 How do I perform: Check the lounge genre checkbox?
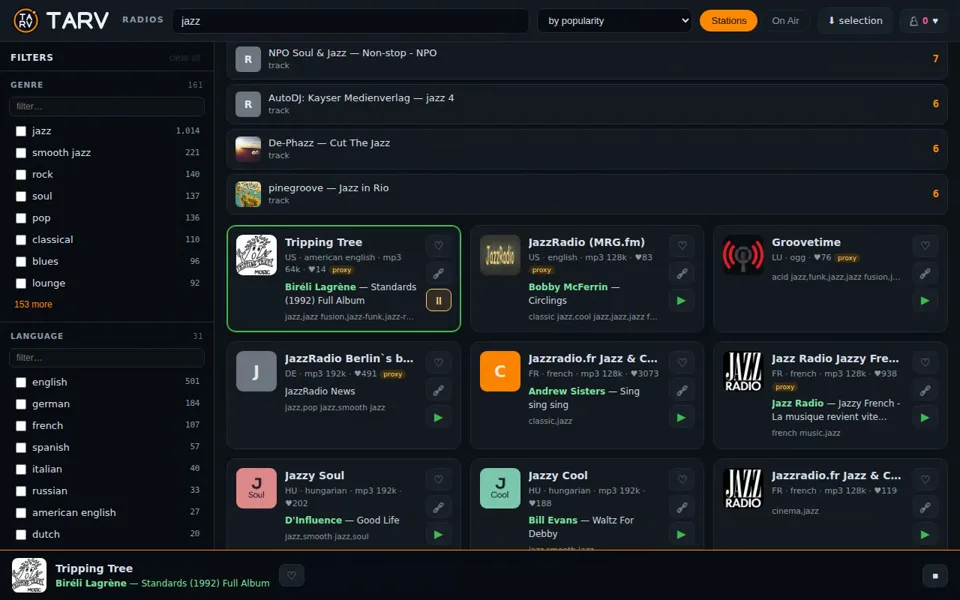click(21, 283)
